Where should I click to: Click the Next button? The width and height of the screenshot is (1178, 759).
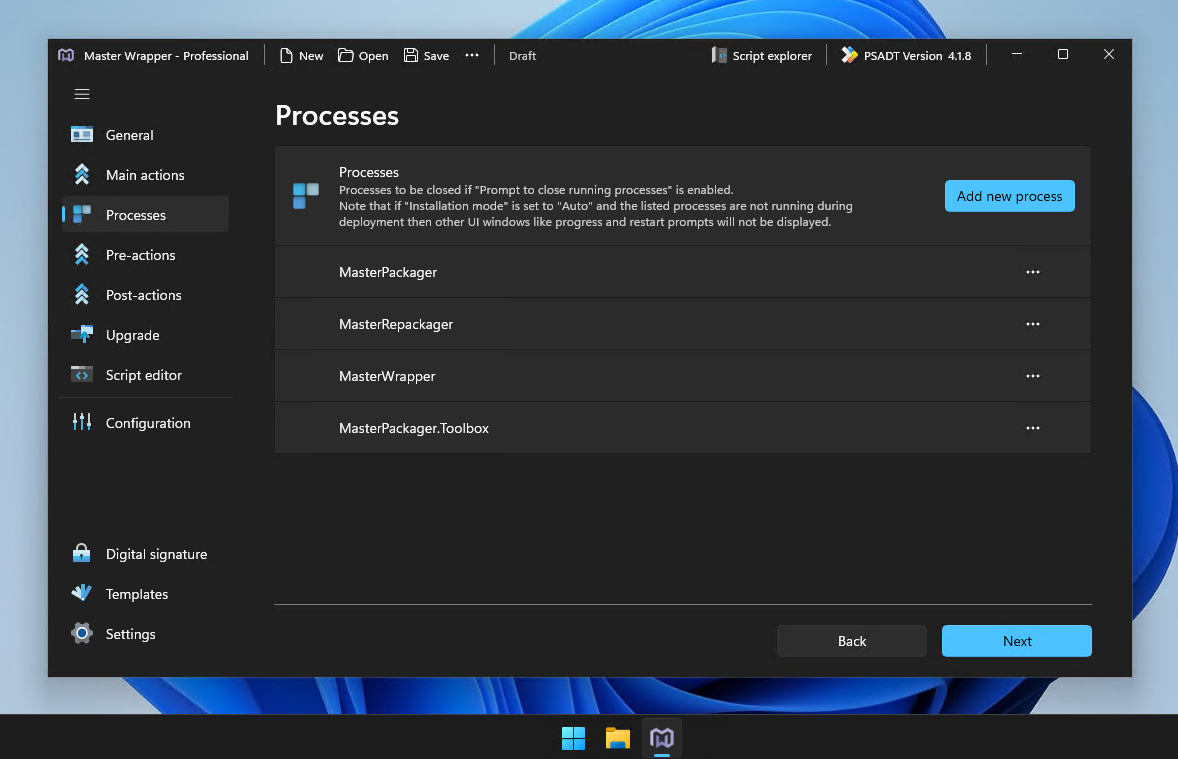tap(1016, 641)
